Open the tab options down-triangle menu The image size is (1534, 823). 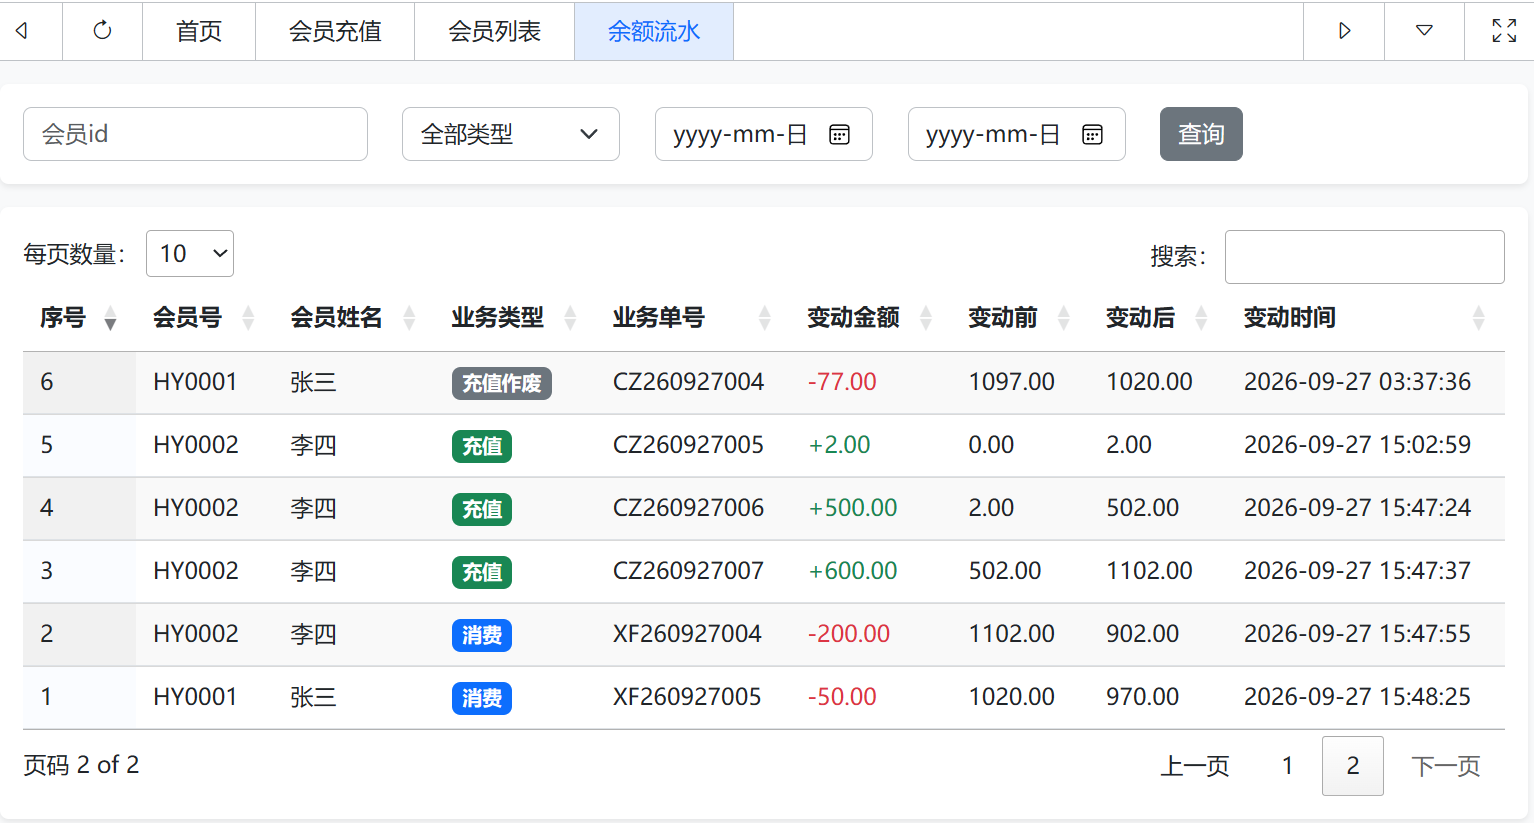tap(1424, 31)
